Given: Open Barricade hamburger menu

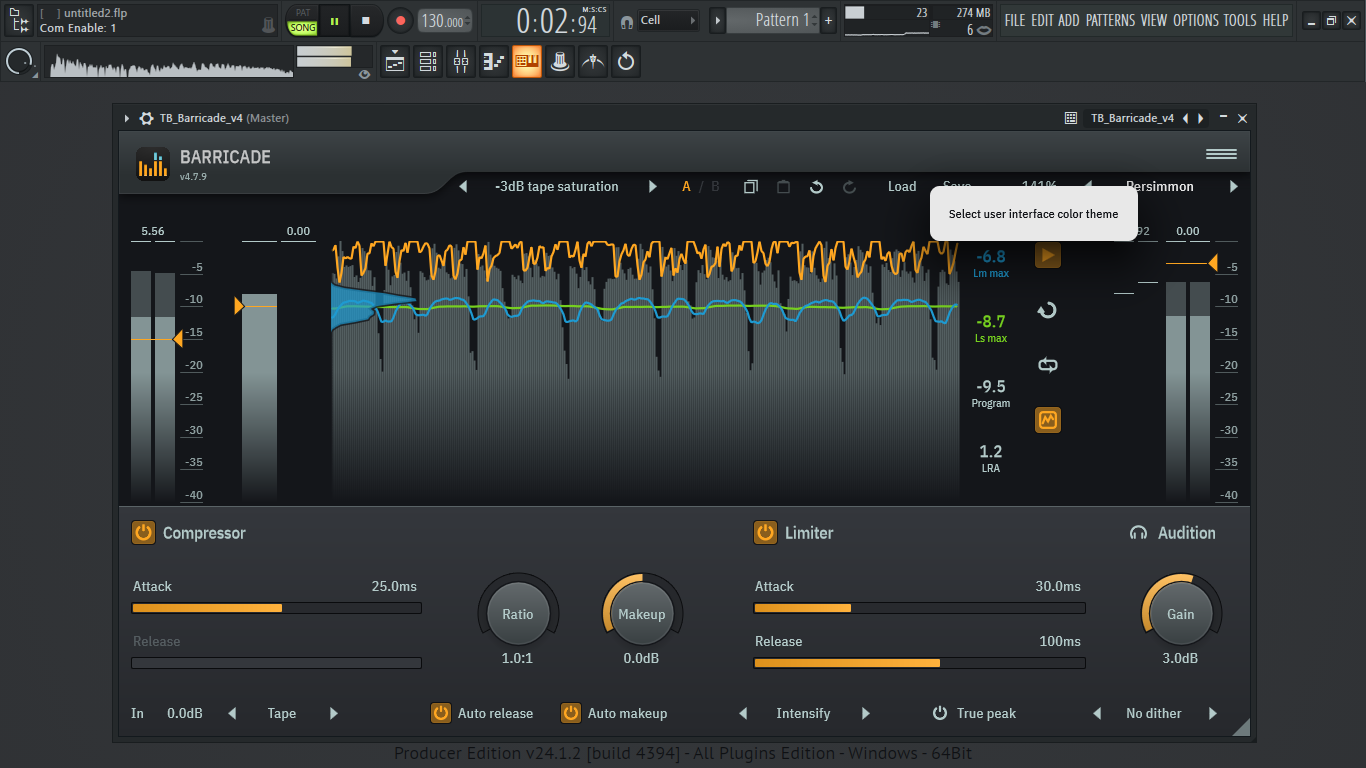Looking at the screenshot, I should (1221, 154).
